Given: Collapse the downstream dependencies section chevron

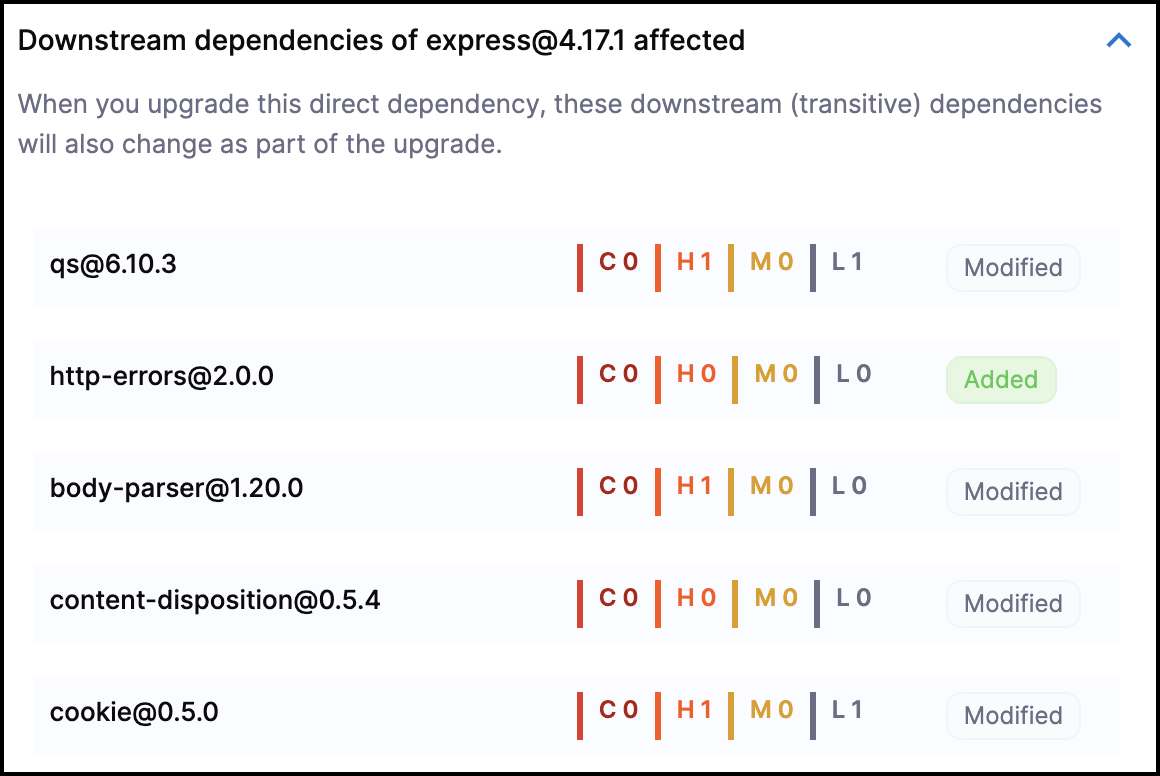Looking at the screenshot, I should pos(1119,41).
